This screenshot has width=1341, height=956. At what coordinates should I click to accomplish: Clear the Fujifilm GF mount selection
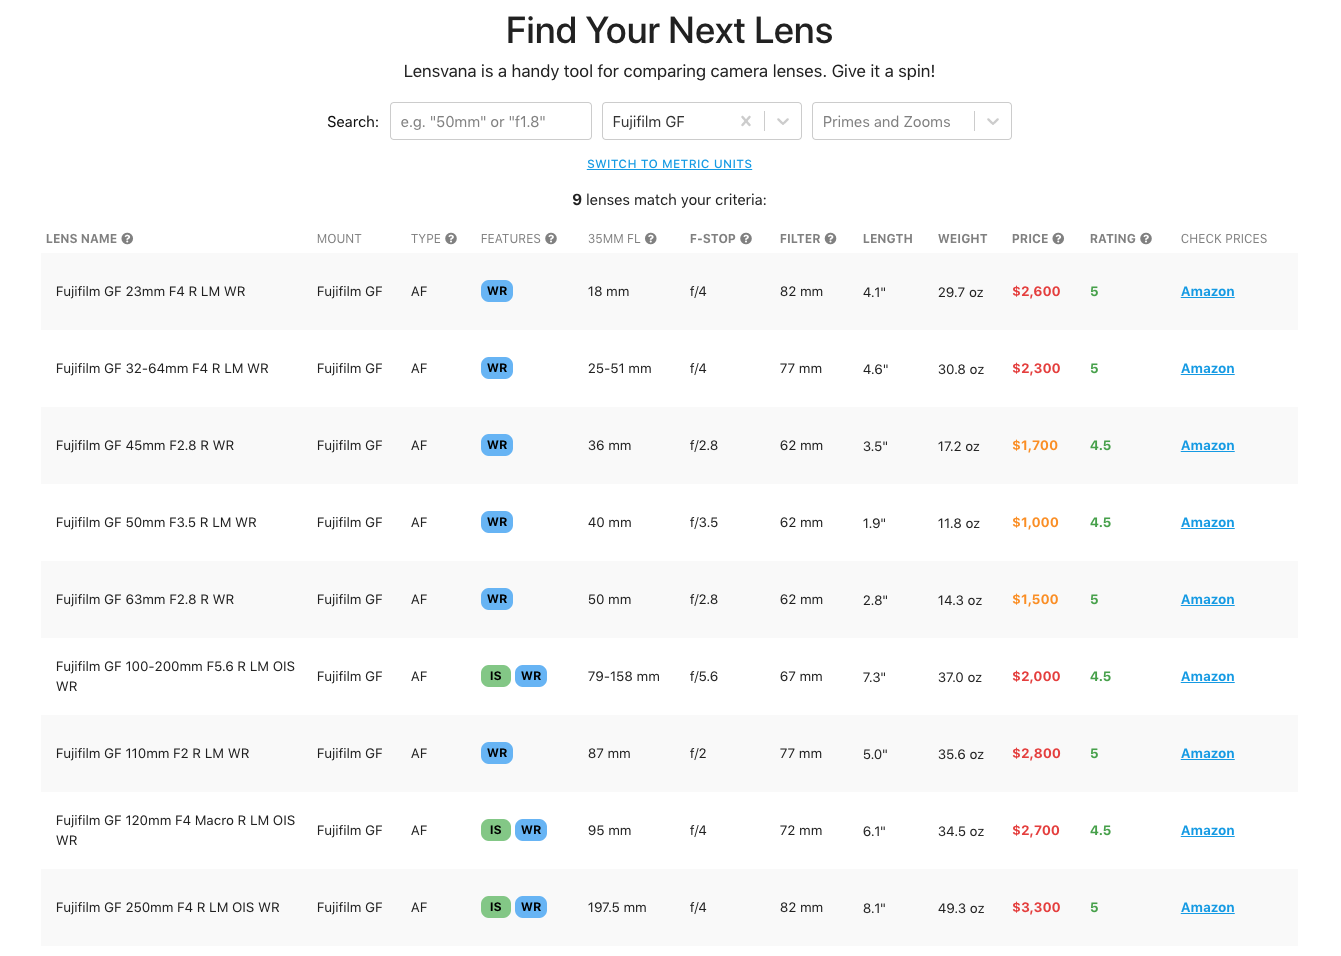point(746,121)
